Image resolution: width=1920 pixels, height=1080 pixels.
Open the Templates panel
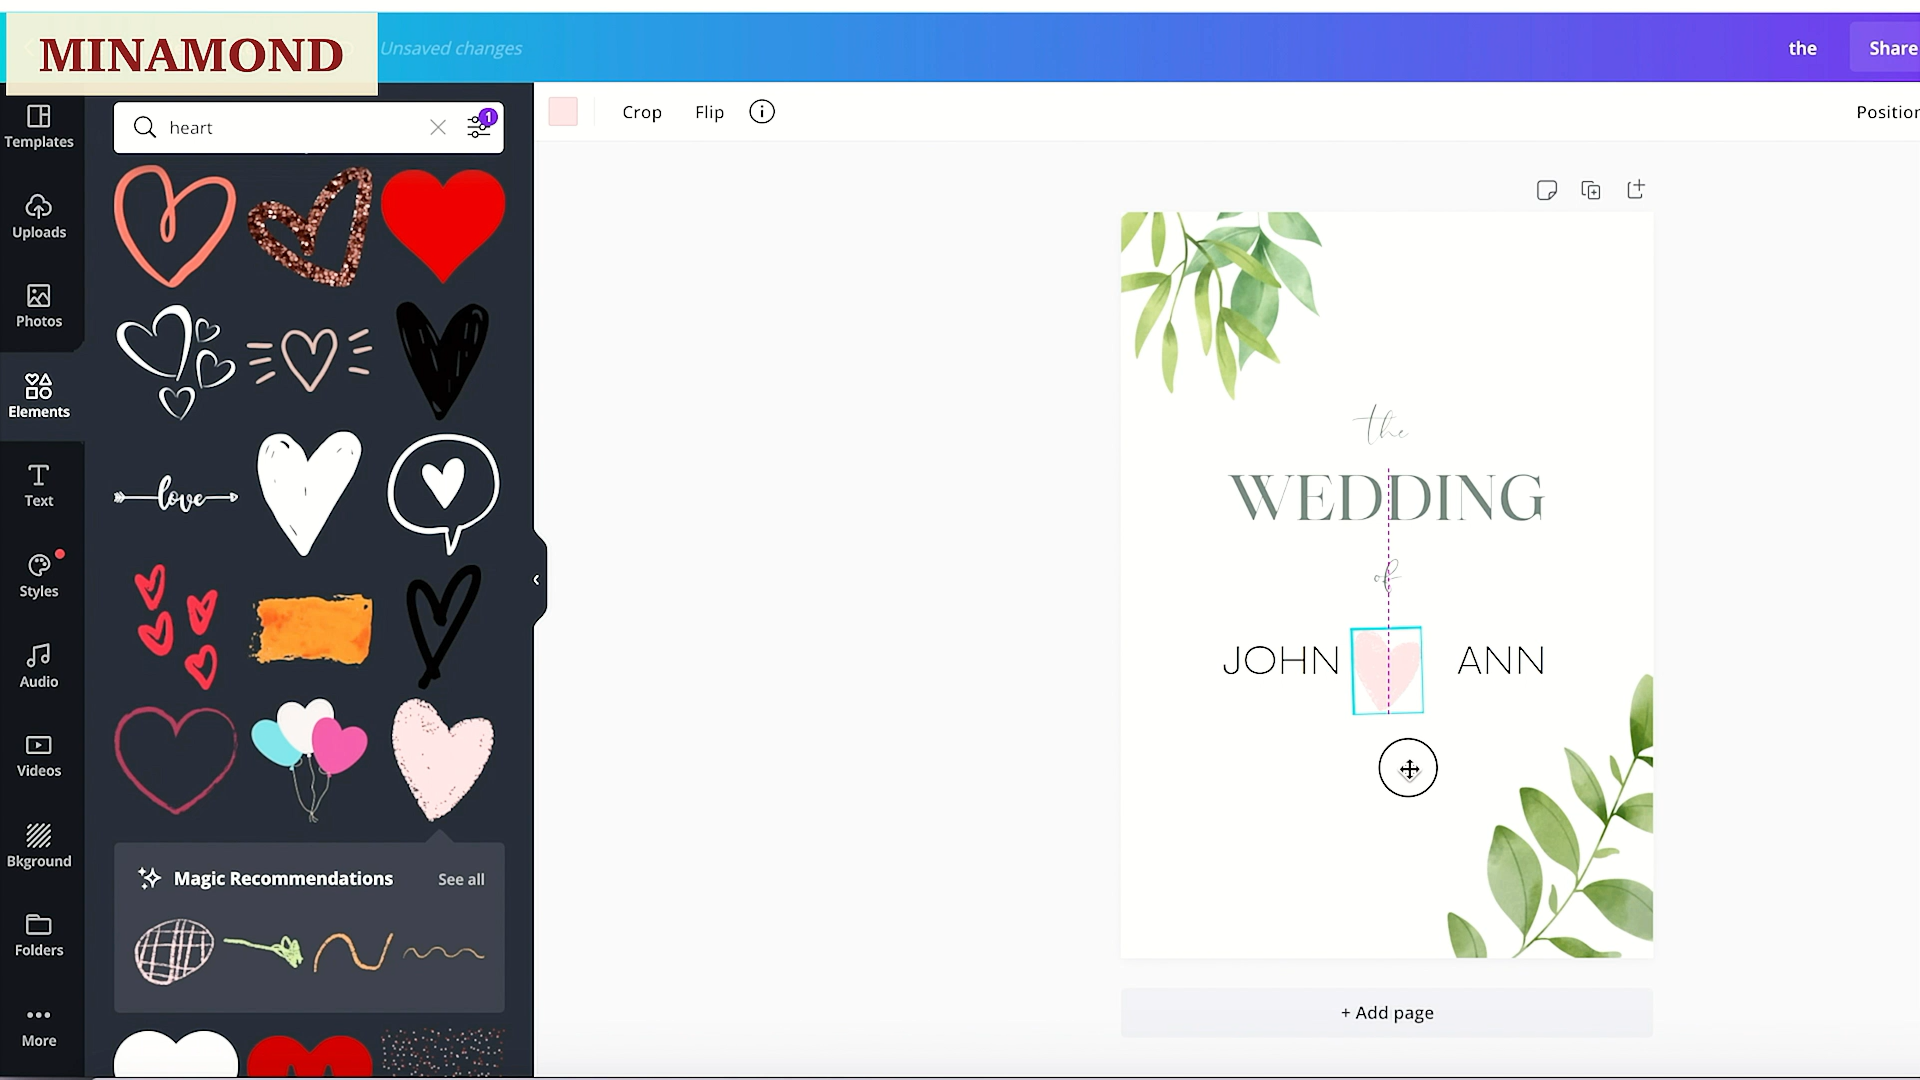(x=39, y=127)
